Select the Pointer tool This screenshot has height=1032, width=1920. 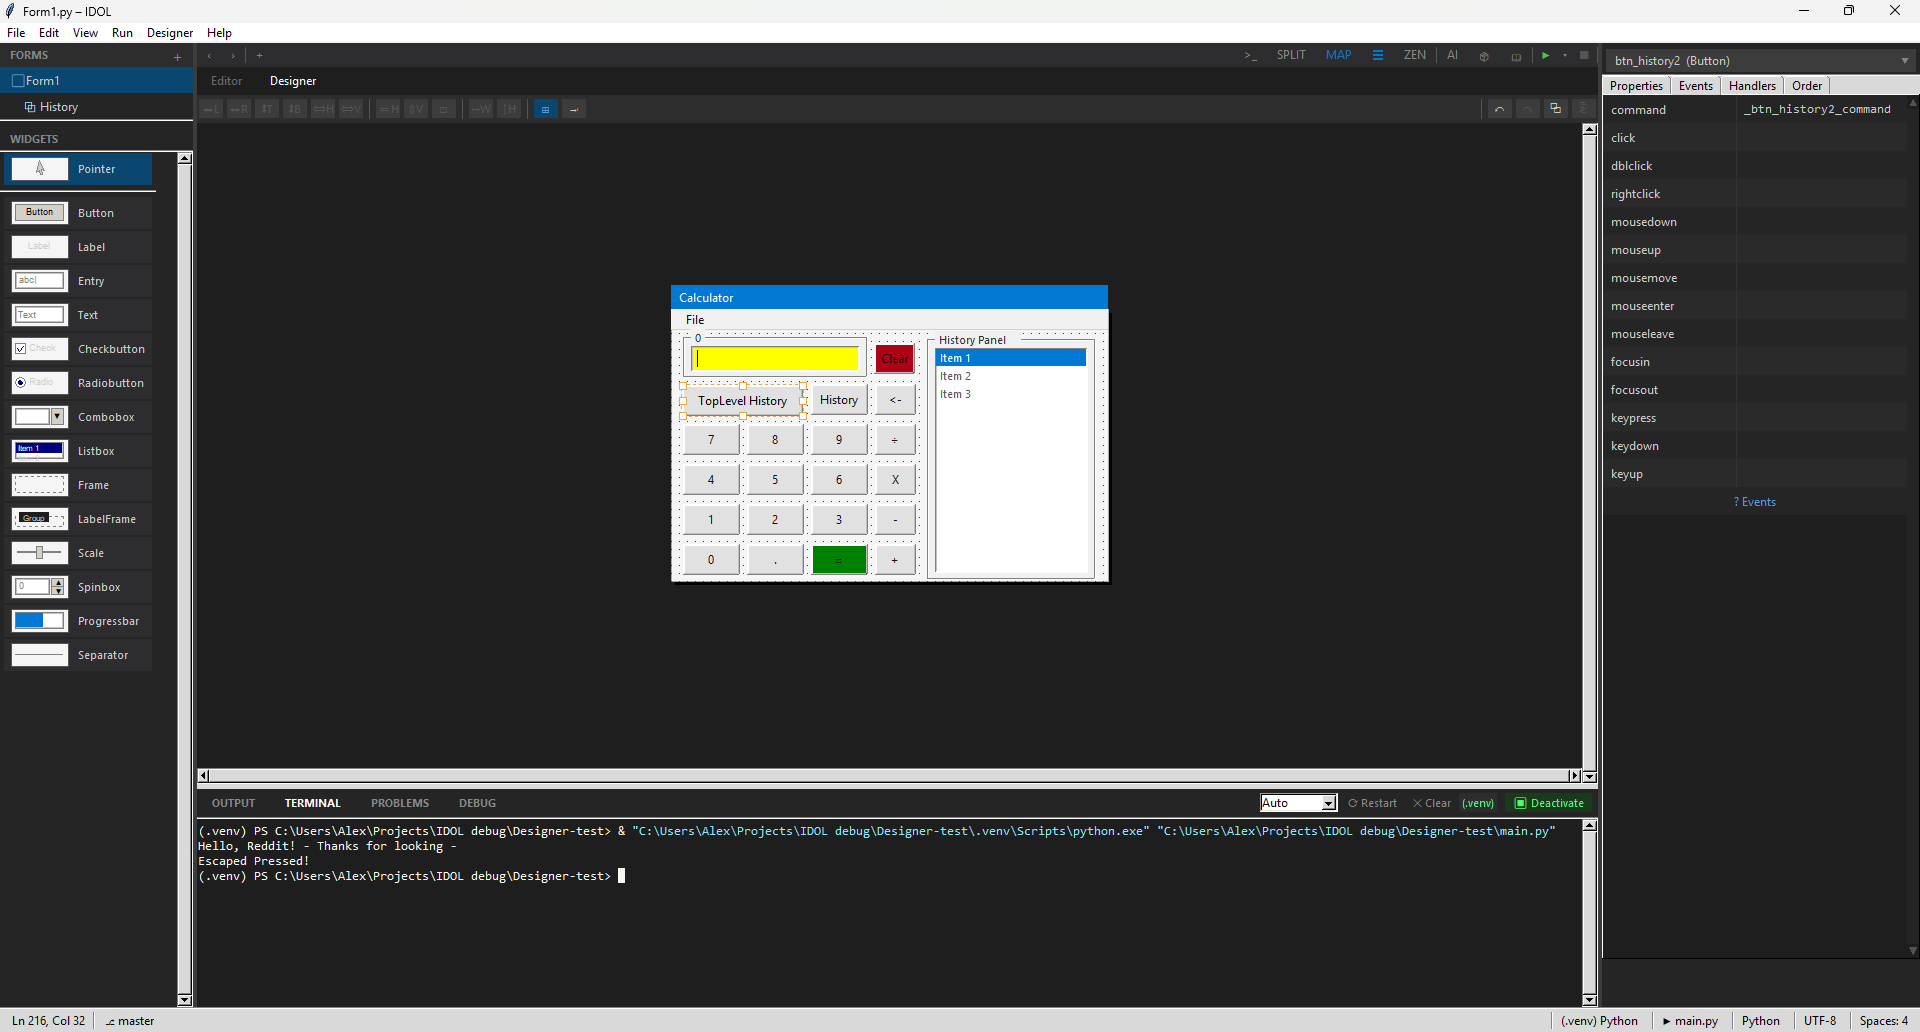point(80,169)
